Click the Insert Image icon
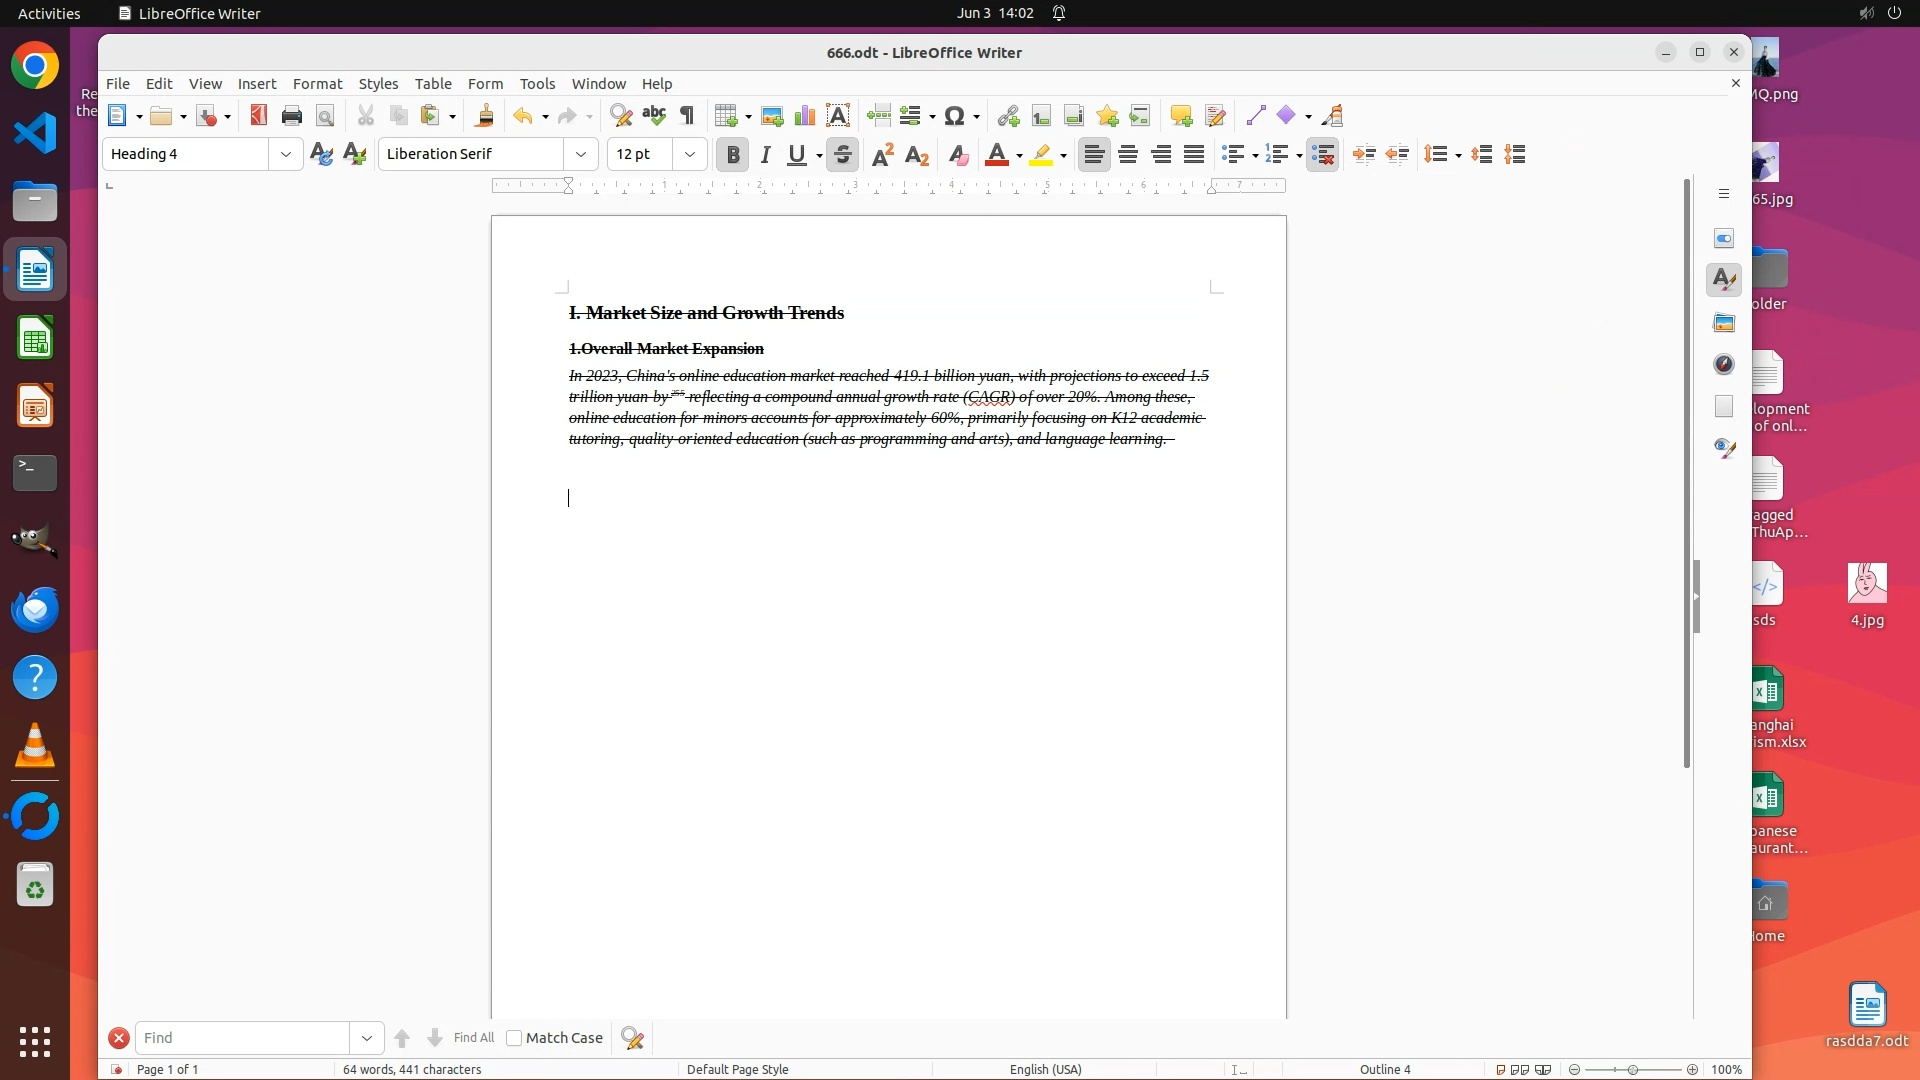 [772, 116]
